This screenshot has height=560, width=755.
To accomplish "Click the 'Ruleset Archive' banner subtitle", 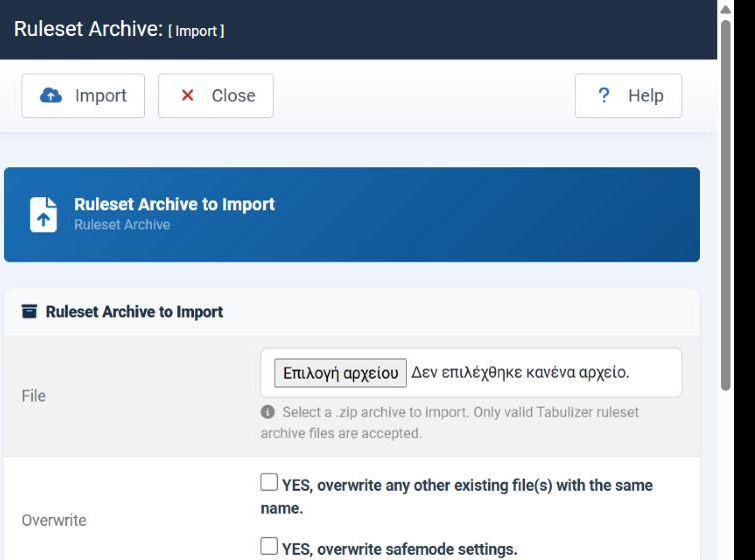I will (x=122, y=225).
